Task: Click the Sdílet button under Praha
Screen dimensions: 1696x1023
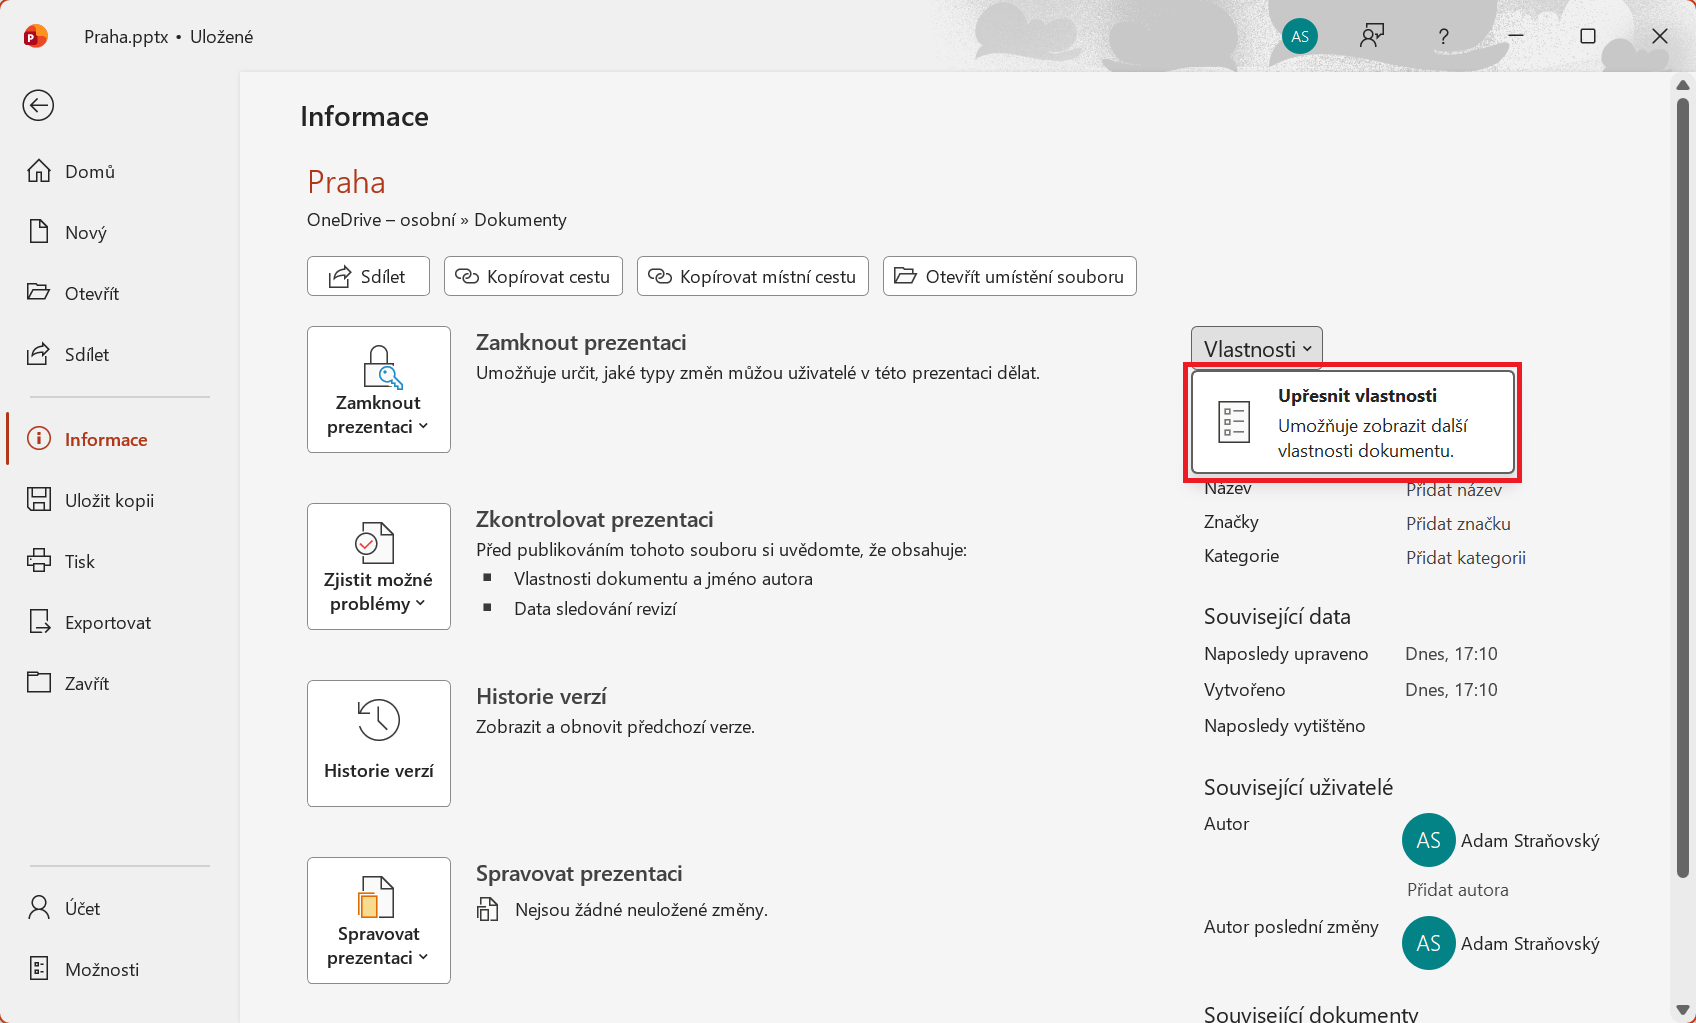Action: pos(368,276)
